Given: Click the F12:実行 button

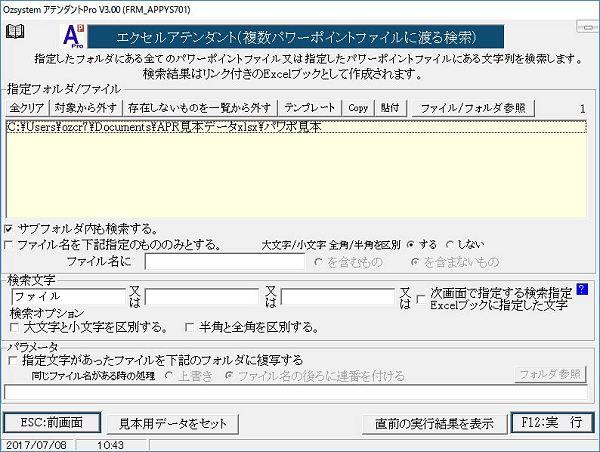Looking at the screenshot, I should (x=552, y=423).
